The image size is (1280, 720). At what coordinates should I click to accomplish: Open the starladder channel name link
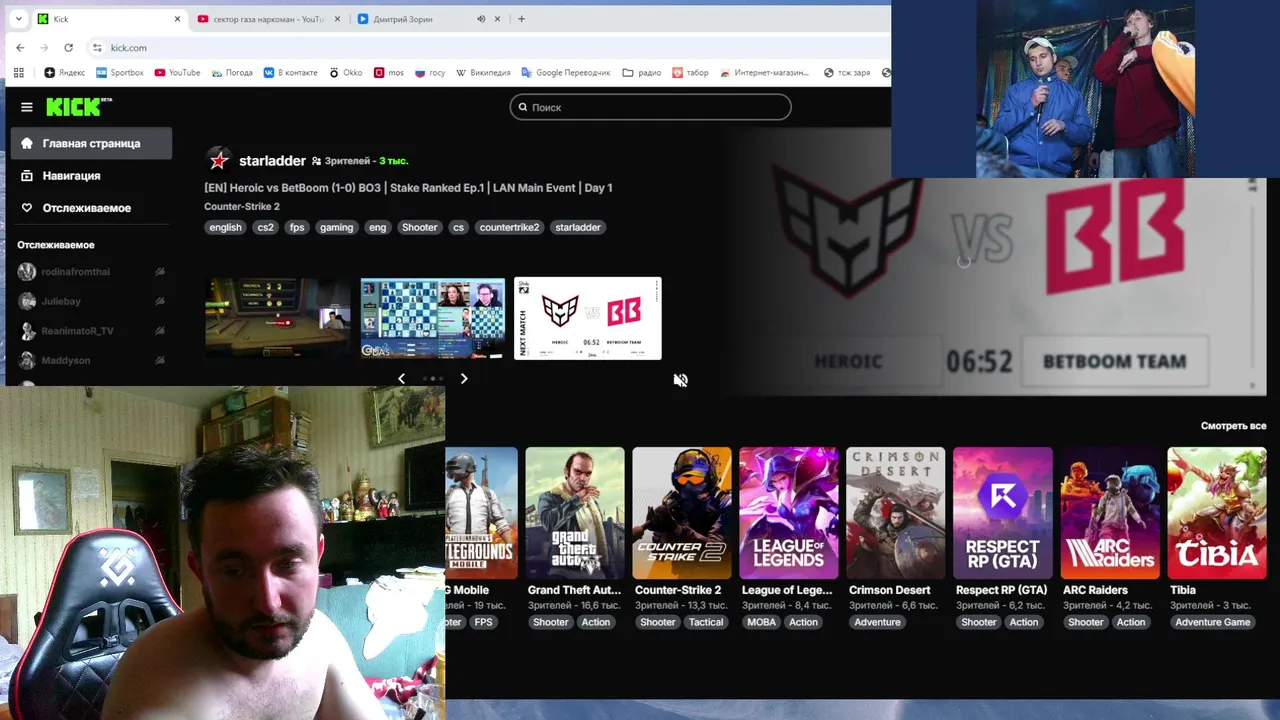272,160
